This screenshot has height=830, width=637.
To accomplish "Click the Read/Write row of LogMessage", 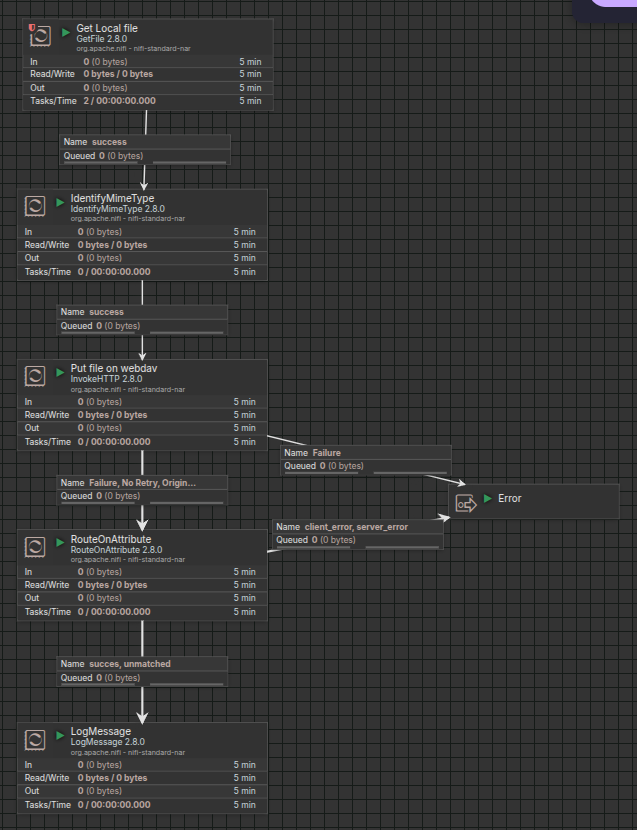I will coord(142,778).
